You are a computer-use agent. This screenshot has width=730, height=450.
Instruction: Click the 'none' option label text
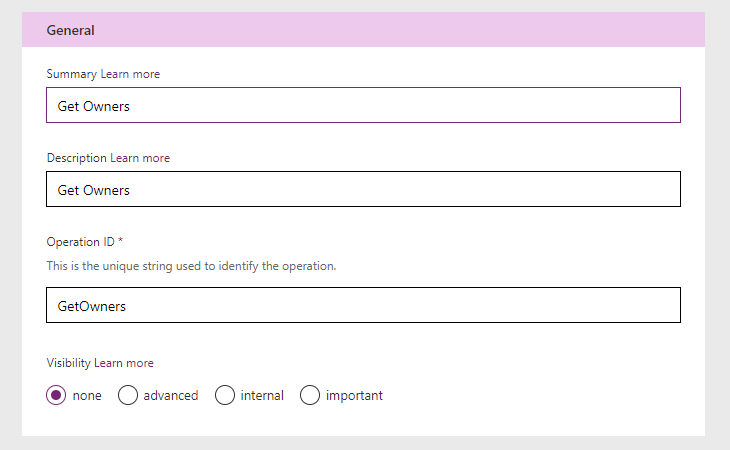tap(87, 396)
